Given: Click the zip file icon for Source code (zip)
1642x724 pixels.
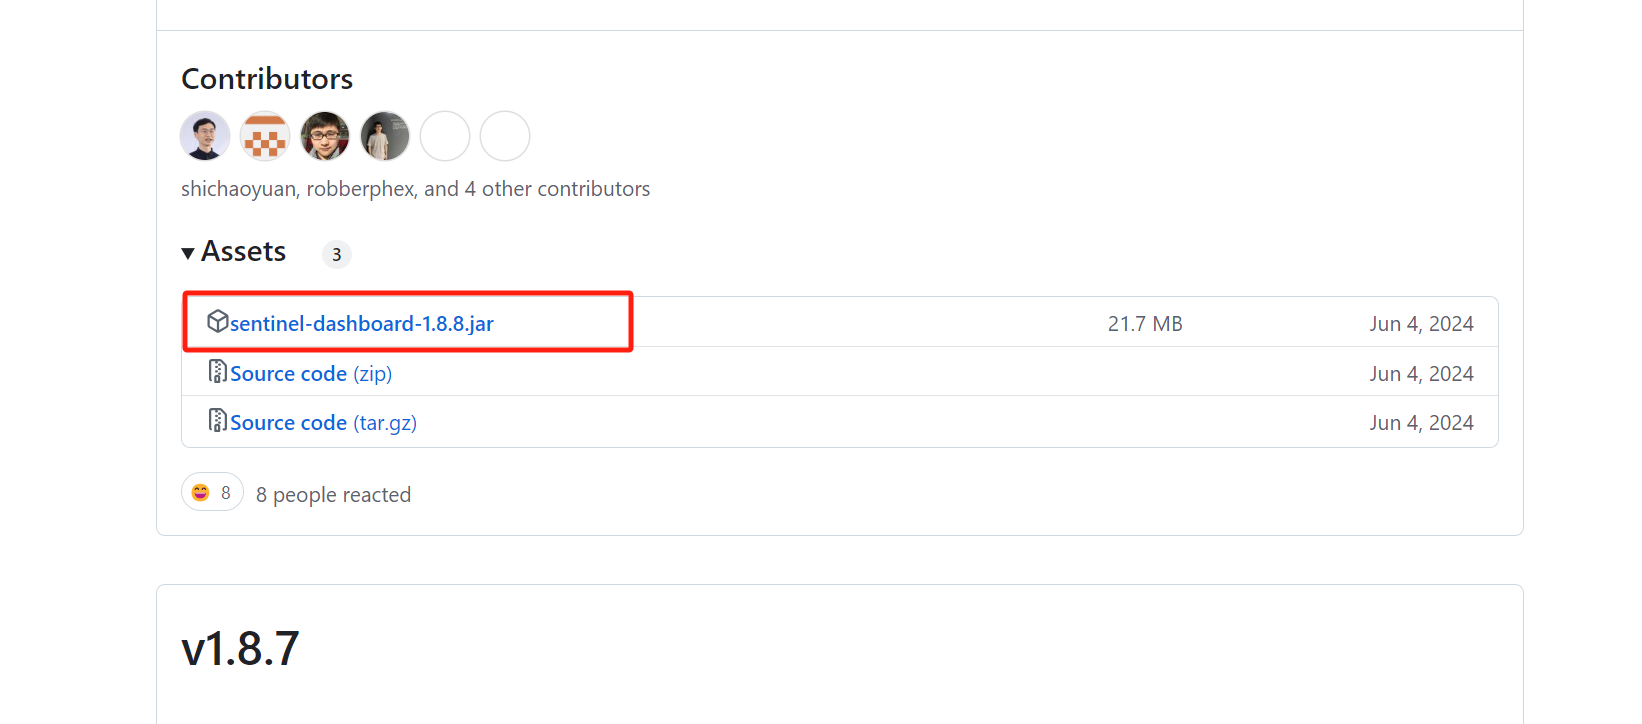Looking at the screenshot, I should (218, 371).
